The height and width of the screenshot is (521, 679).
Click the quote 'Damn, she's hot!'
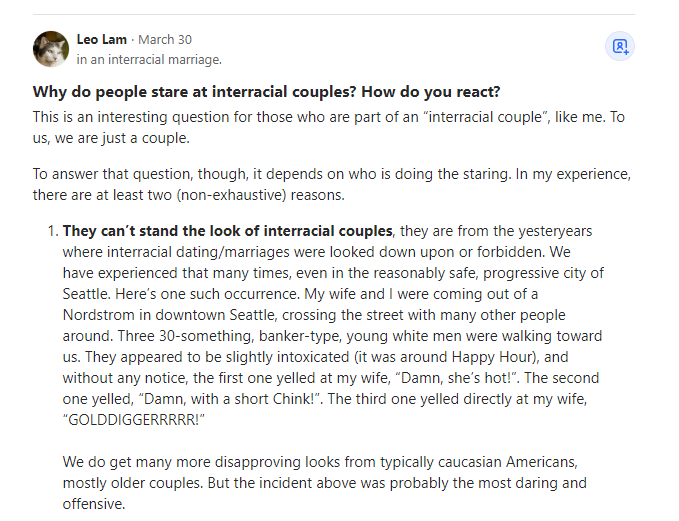click(456, 378)
